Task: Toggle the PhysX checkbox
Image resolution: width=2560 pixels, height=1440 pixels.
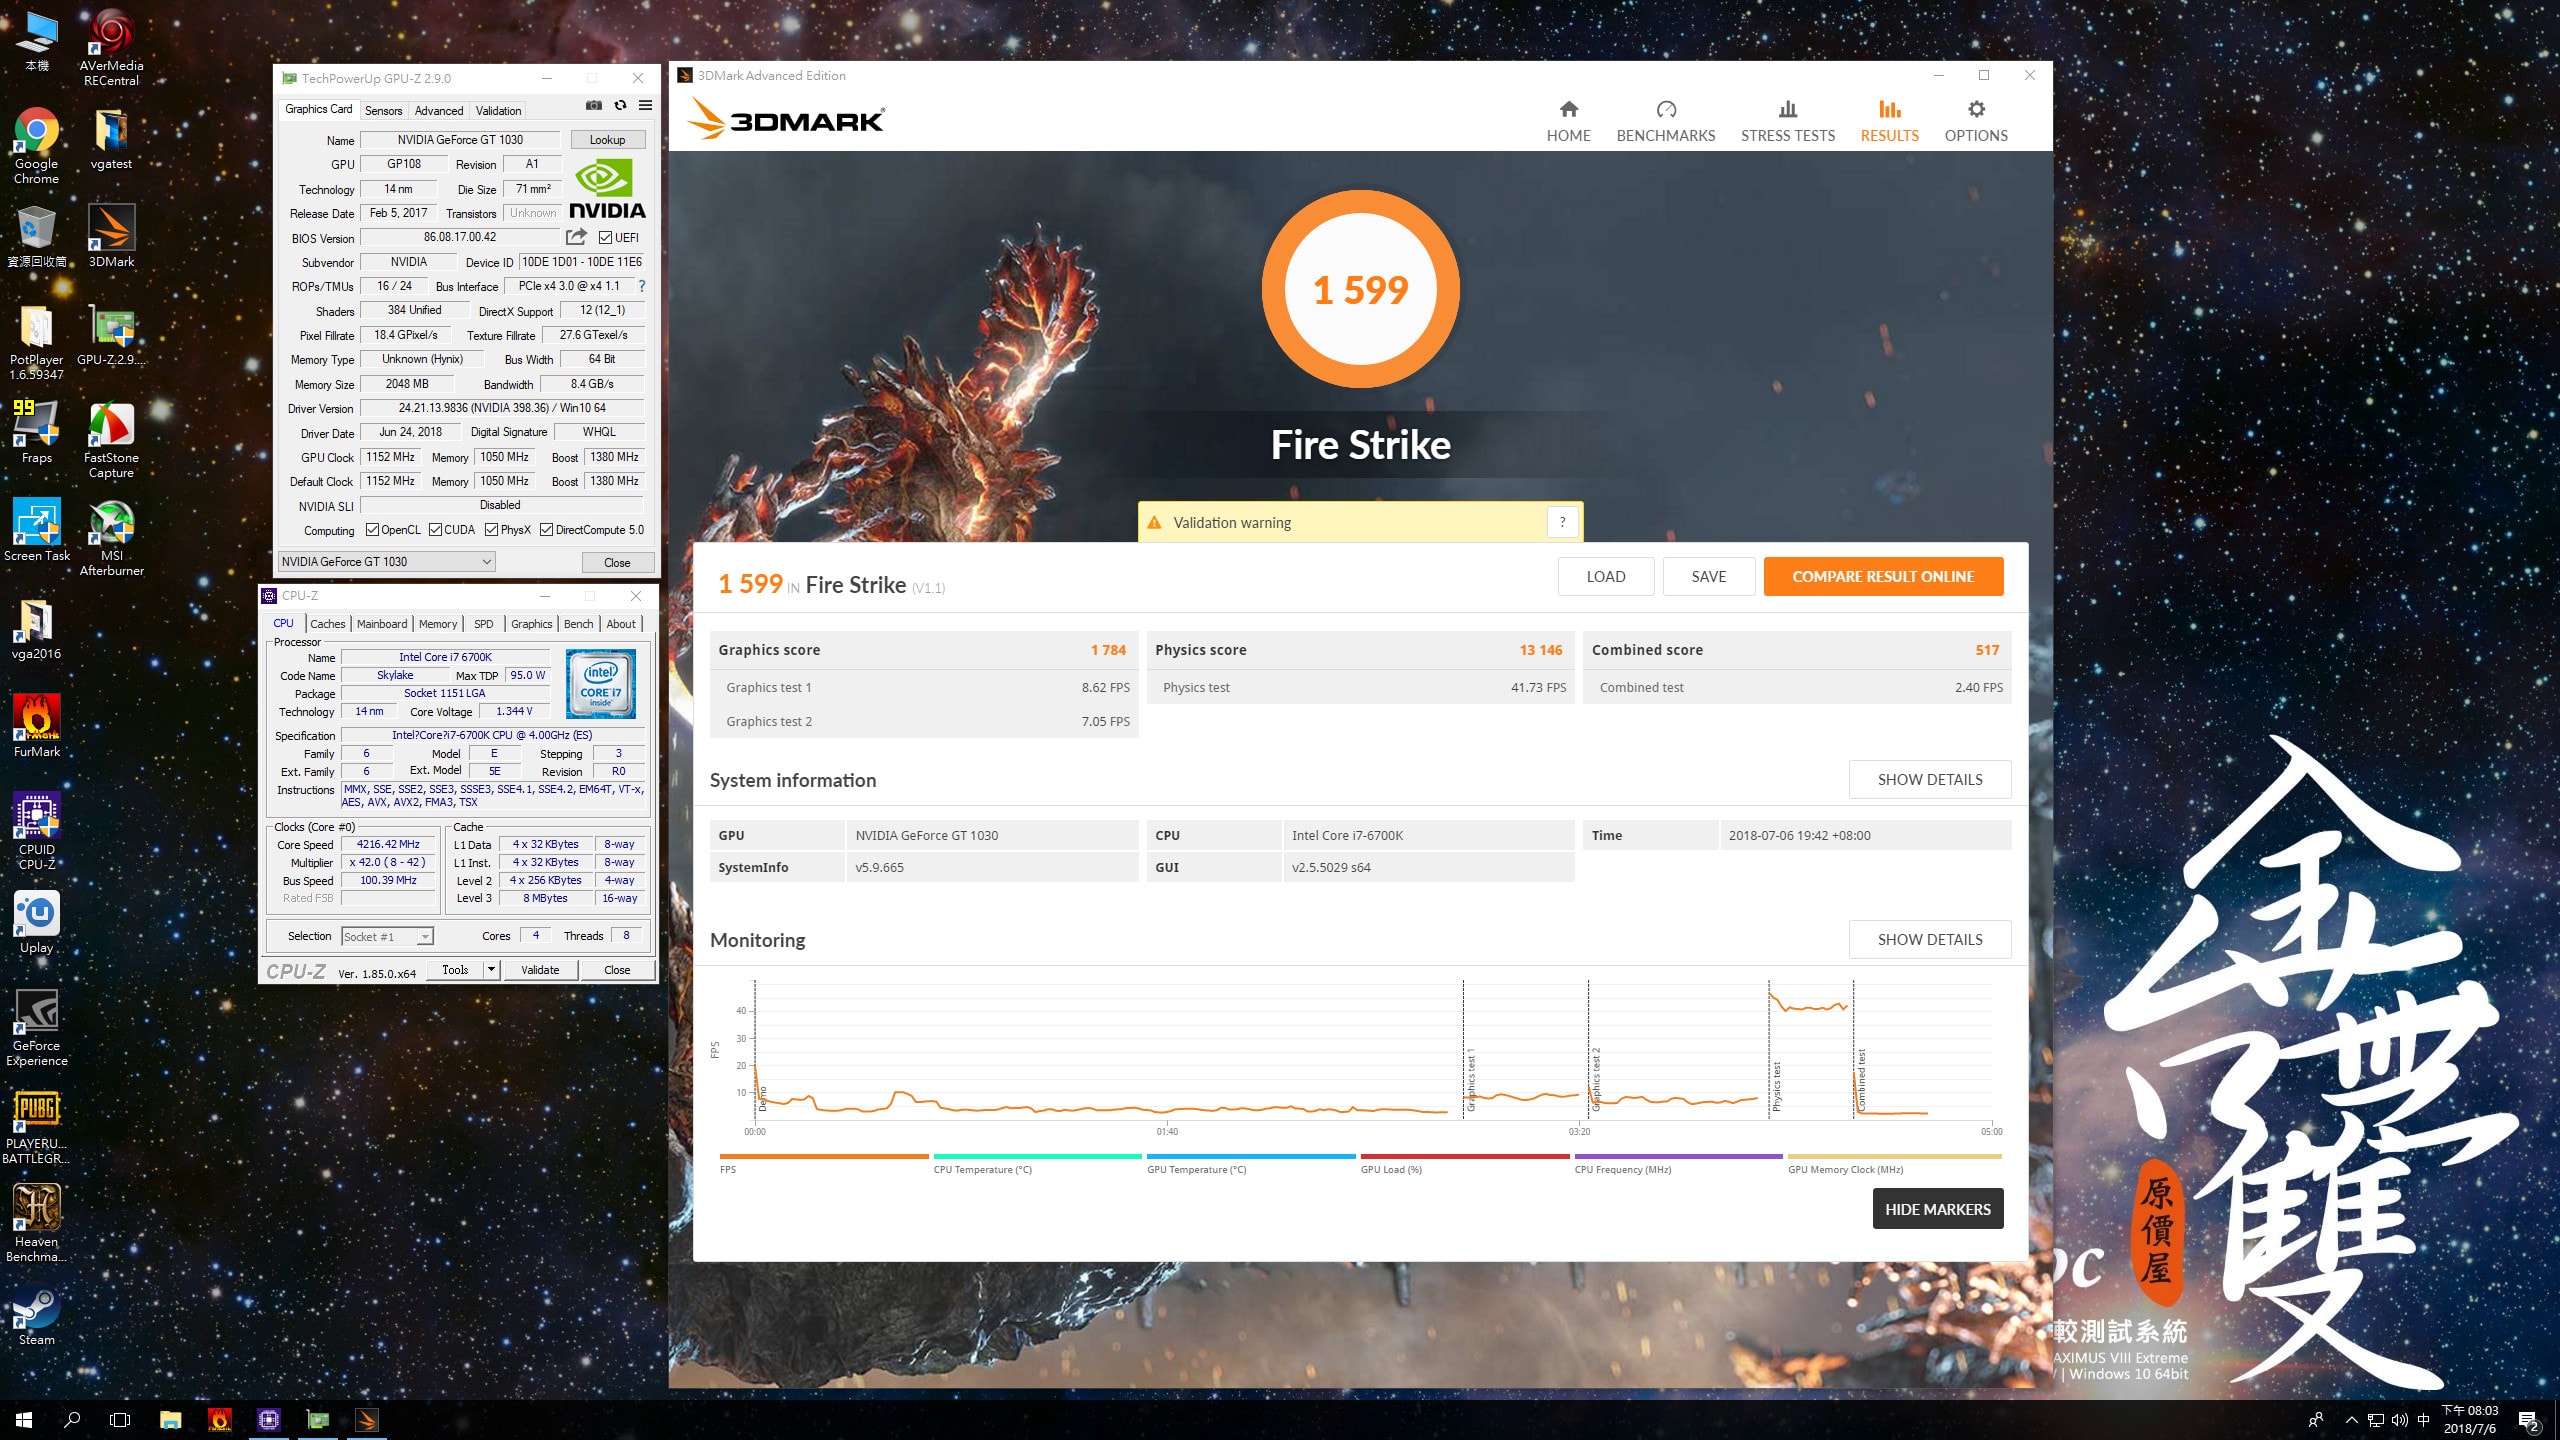Action: 491,530
